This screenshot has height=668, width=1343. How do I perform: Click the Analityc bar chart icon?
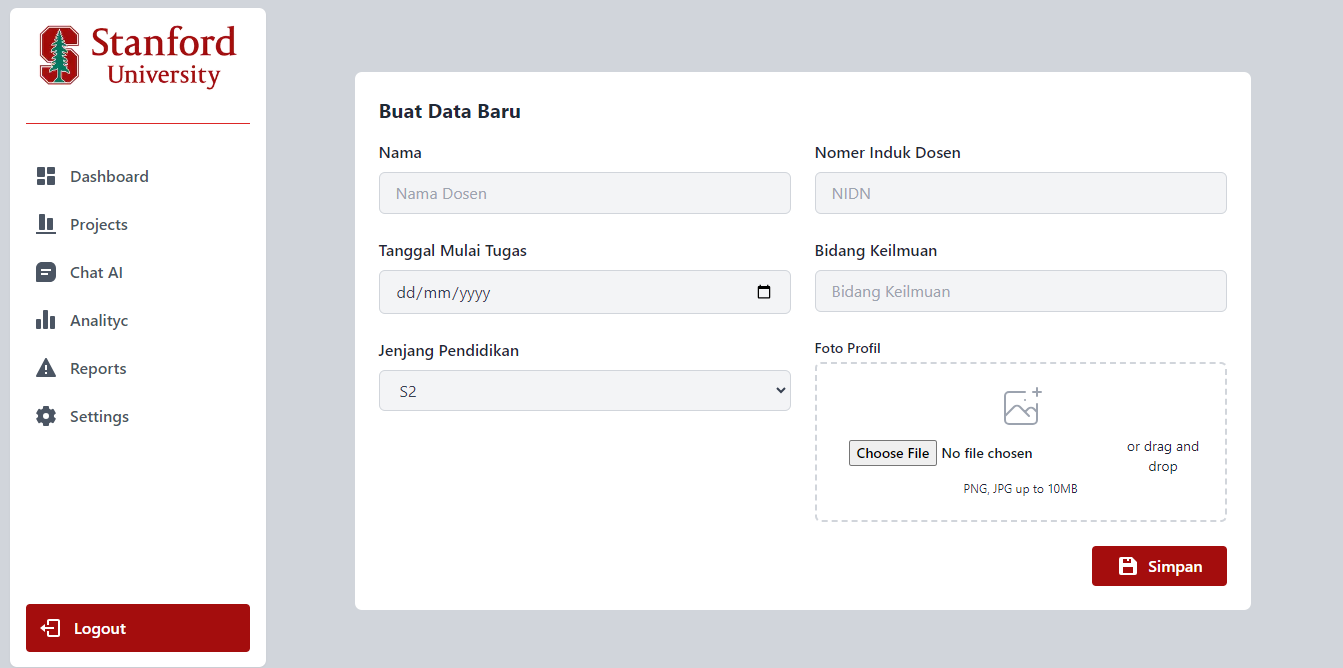tap(46, 321)
